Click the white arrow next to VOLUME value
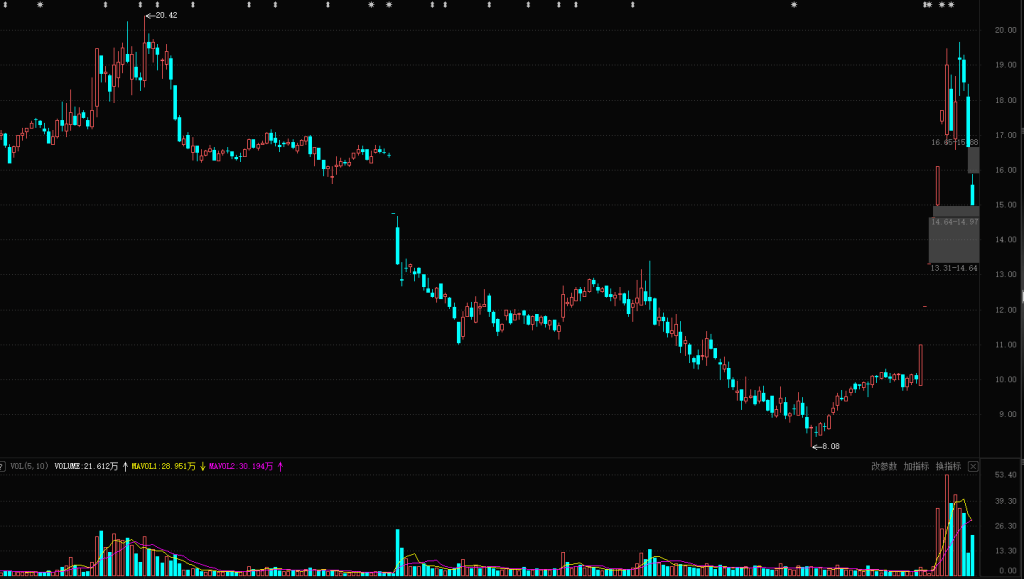 point(125,466)
